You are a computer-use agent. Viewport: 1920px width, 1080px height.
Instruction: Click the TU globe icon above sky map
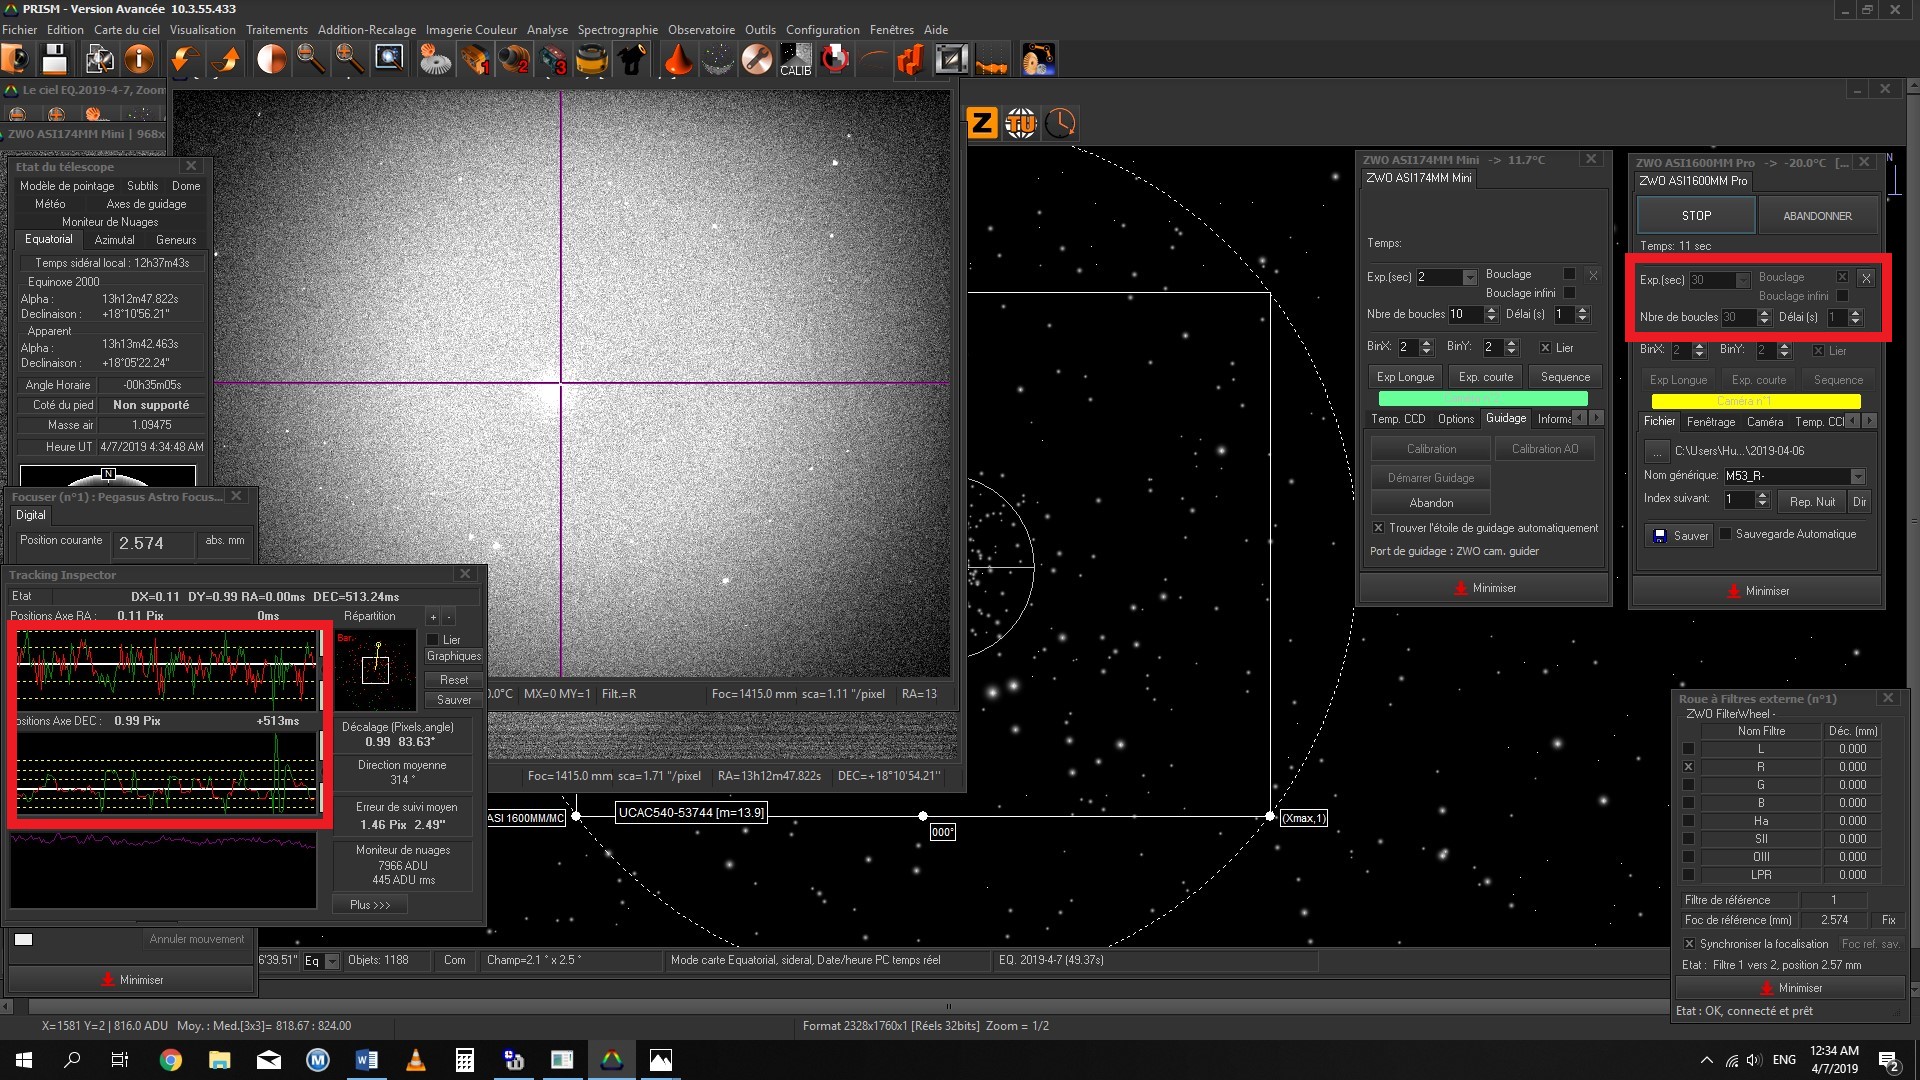pyautogui.click(x=1021, y=123)
